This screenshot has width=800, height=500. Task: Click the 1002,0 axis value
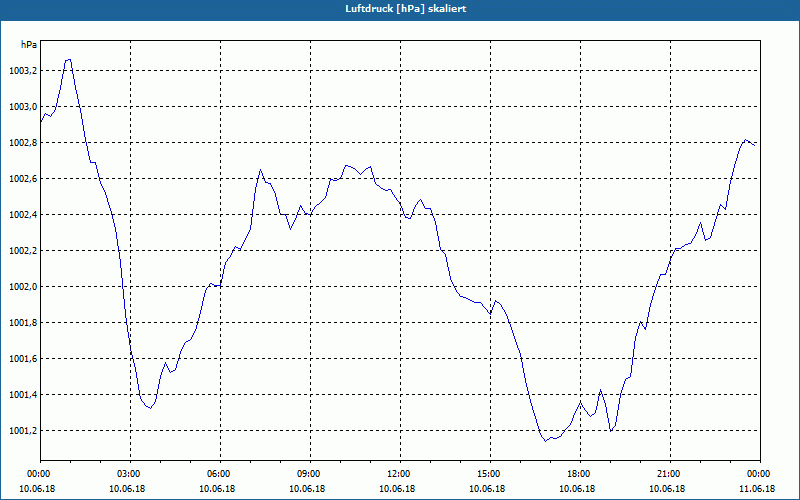click(23, 287)
